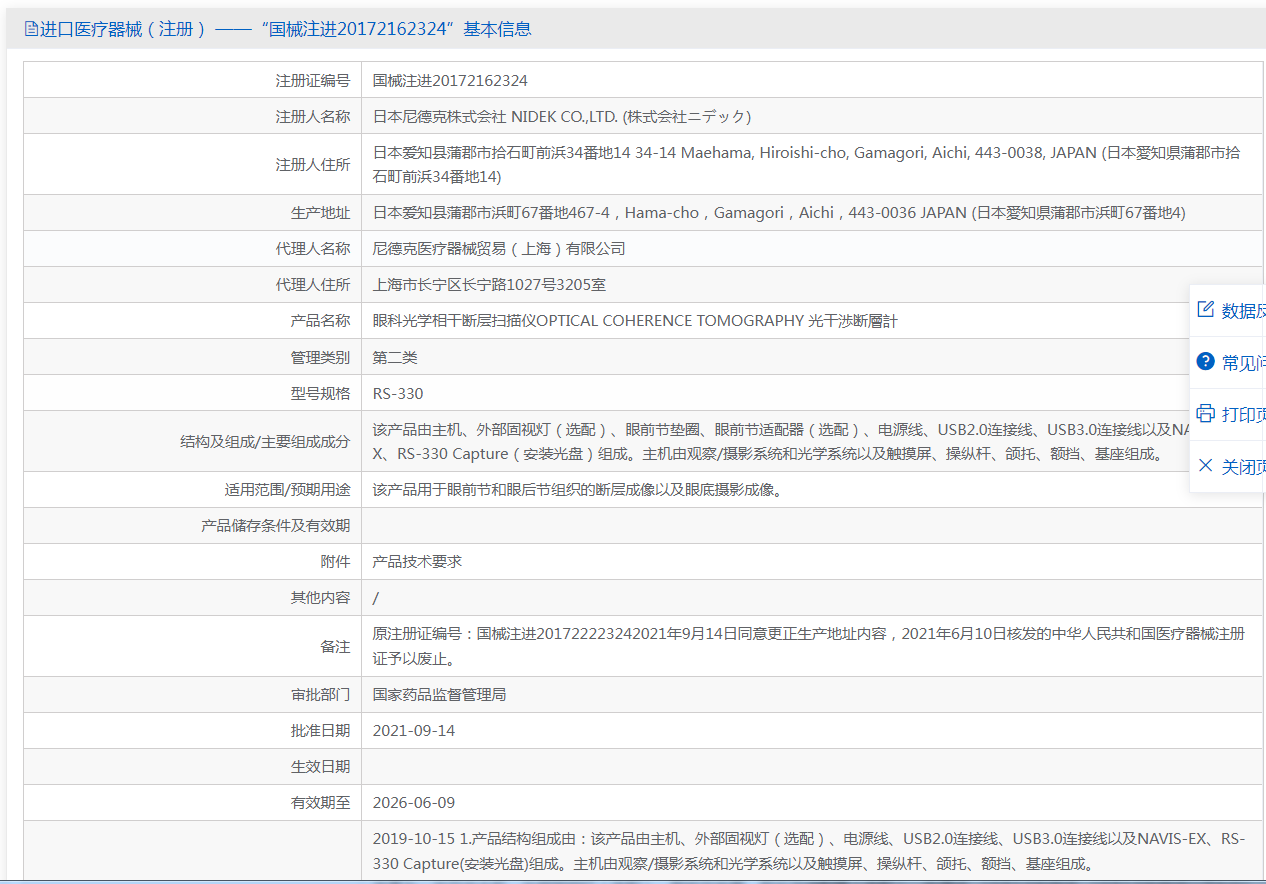1266x884 pixels.
Task: Click the 数据 edit icon in side panel
Action: (1206, 310)
